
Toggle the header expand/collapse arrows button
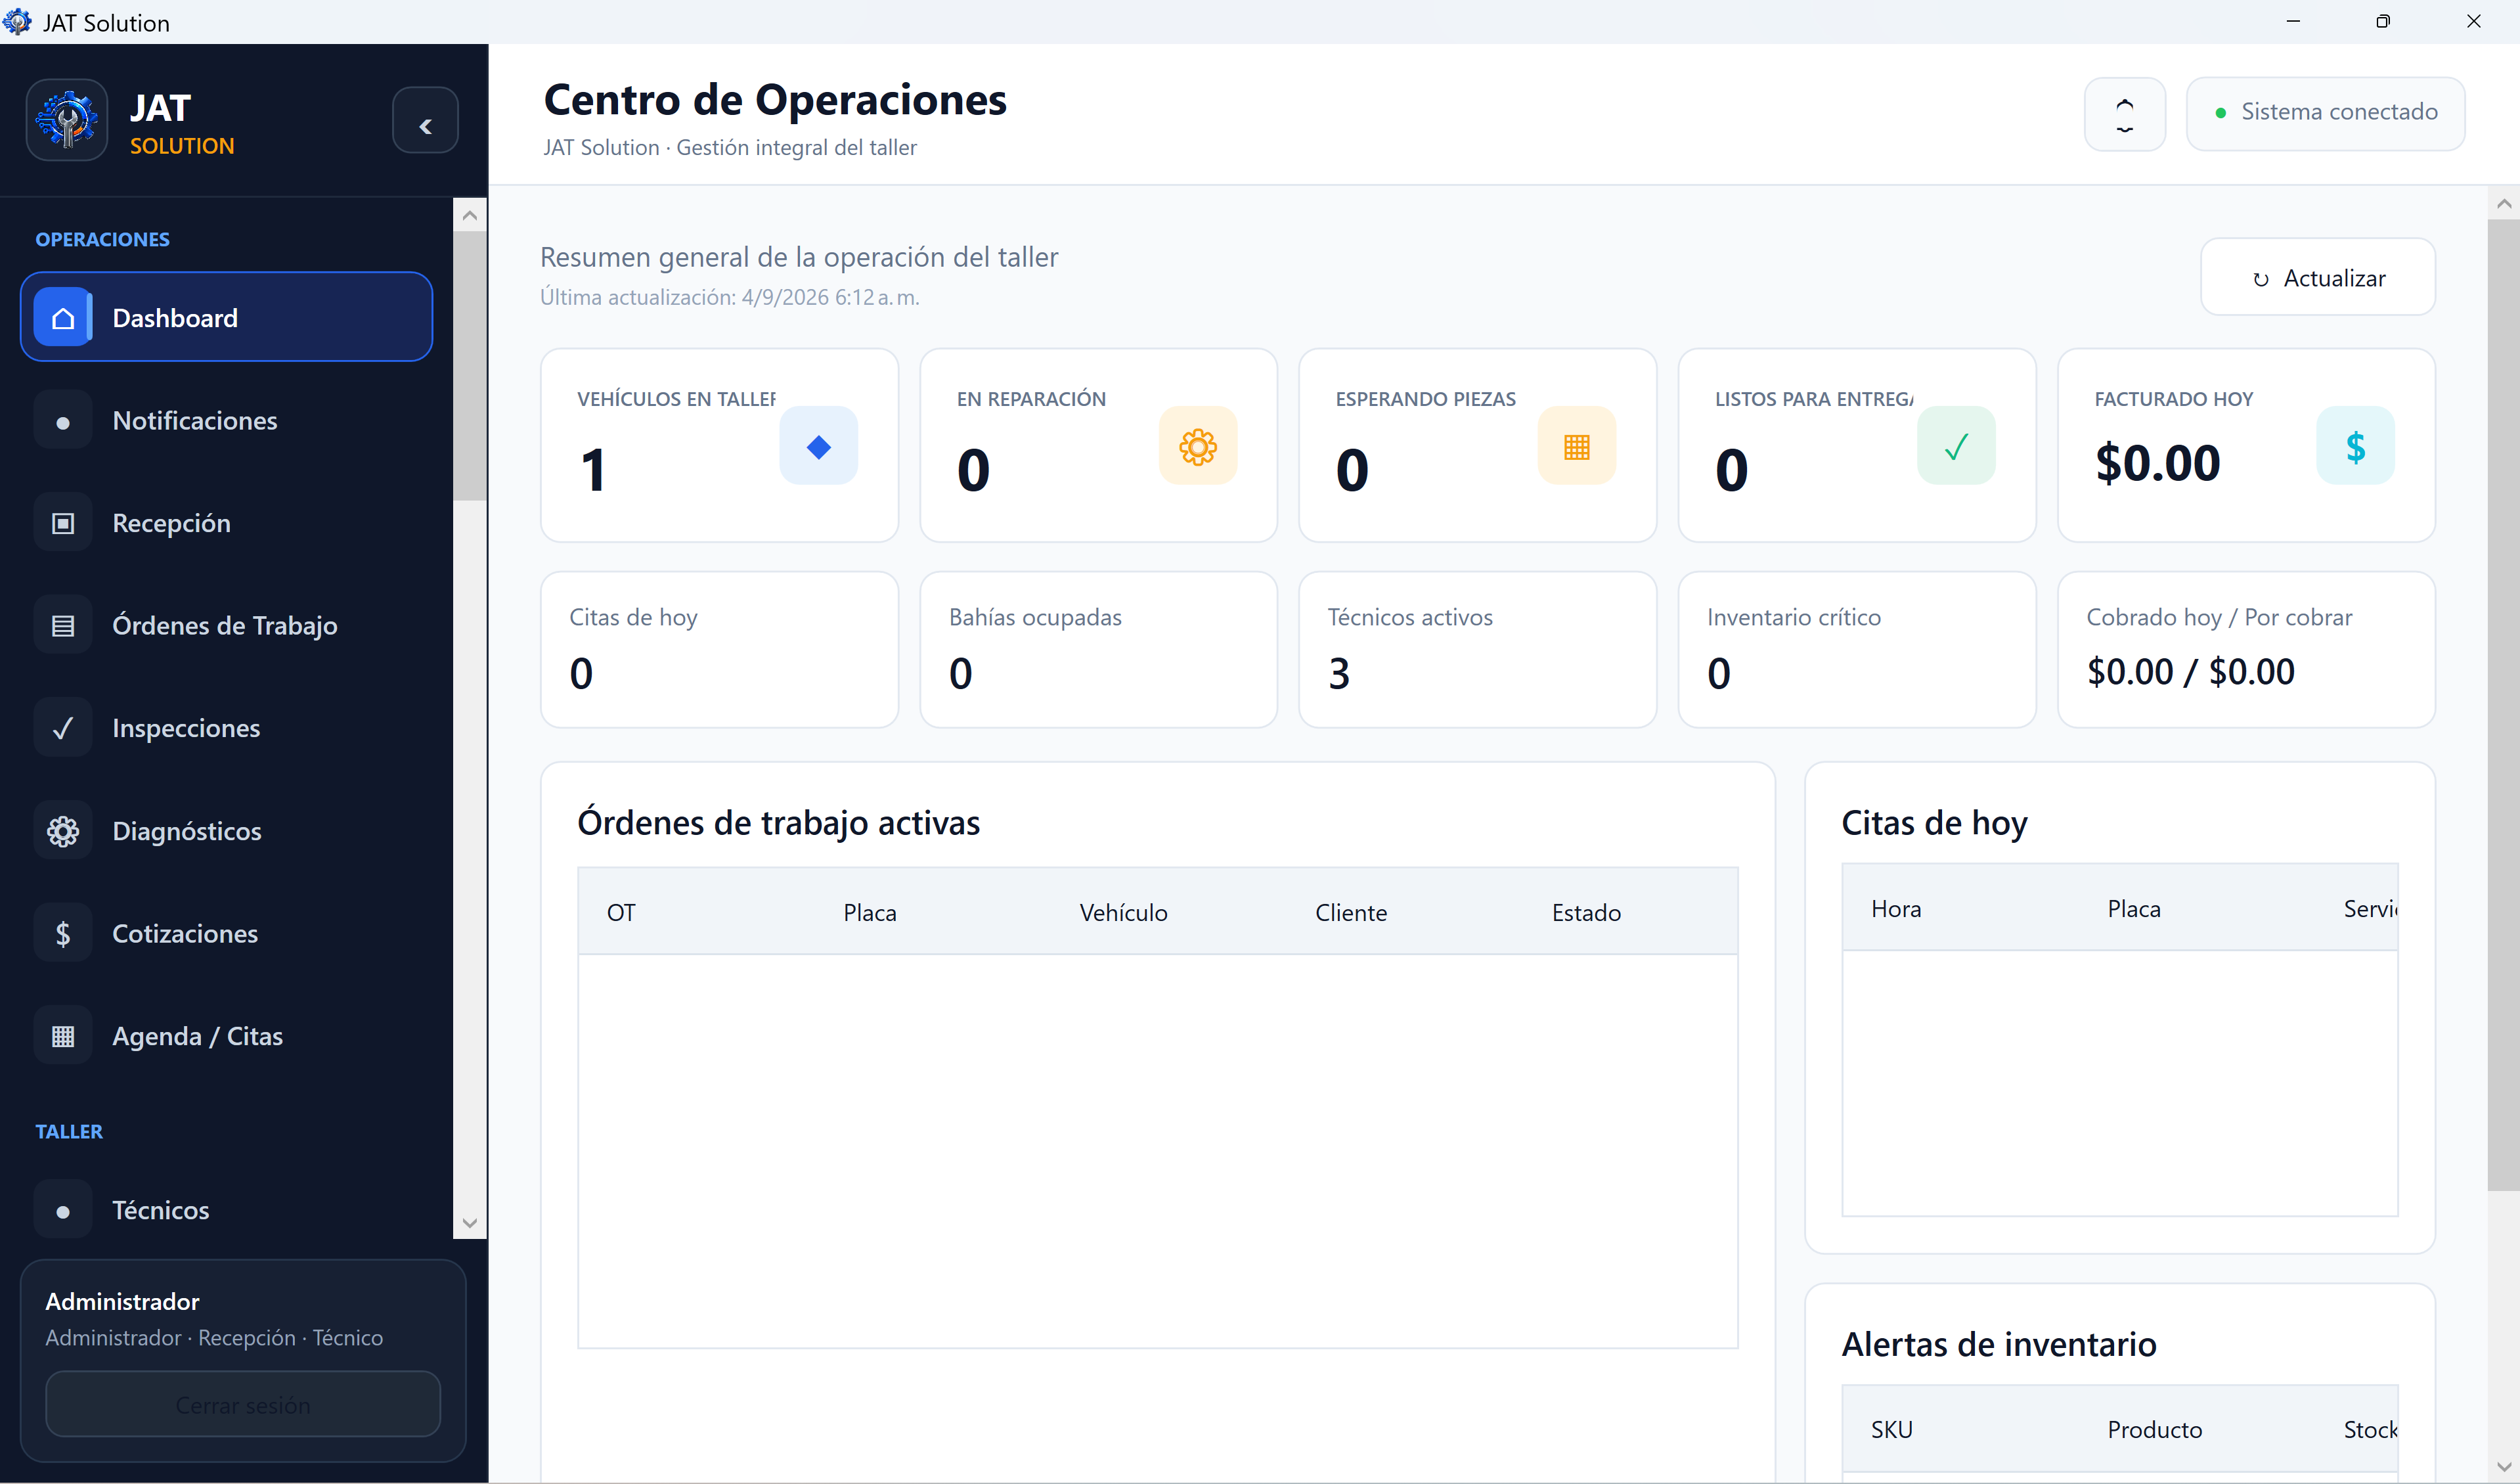click(x=2125, y=115)
